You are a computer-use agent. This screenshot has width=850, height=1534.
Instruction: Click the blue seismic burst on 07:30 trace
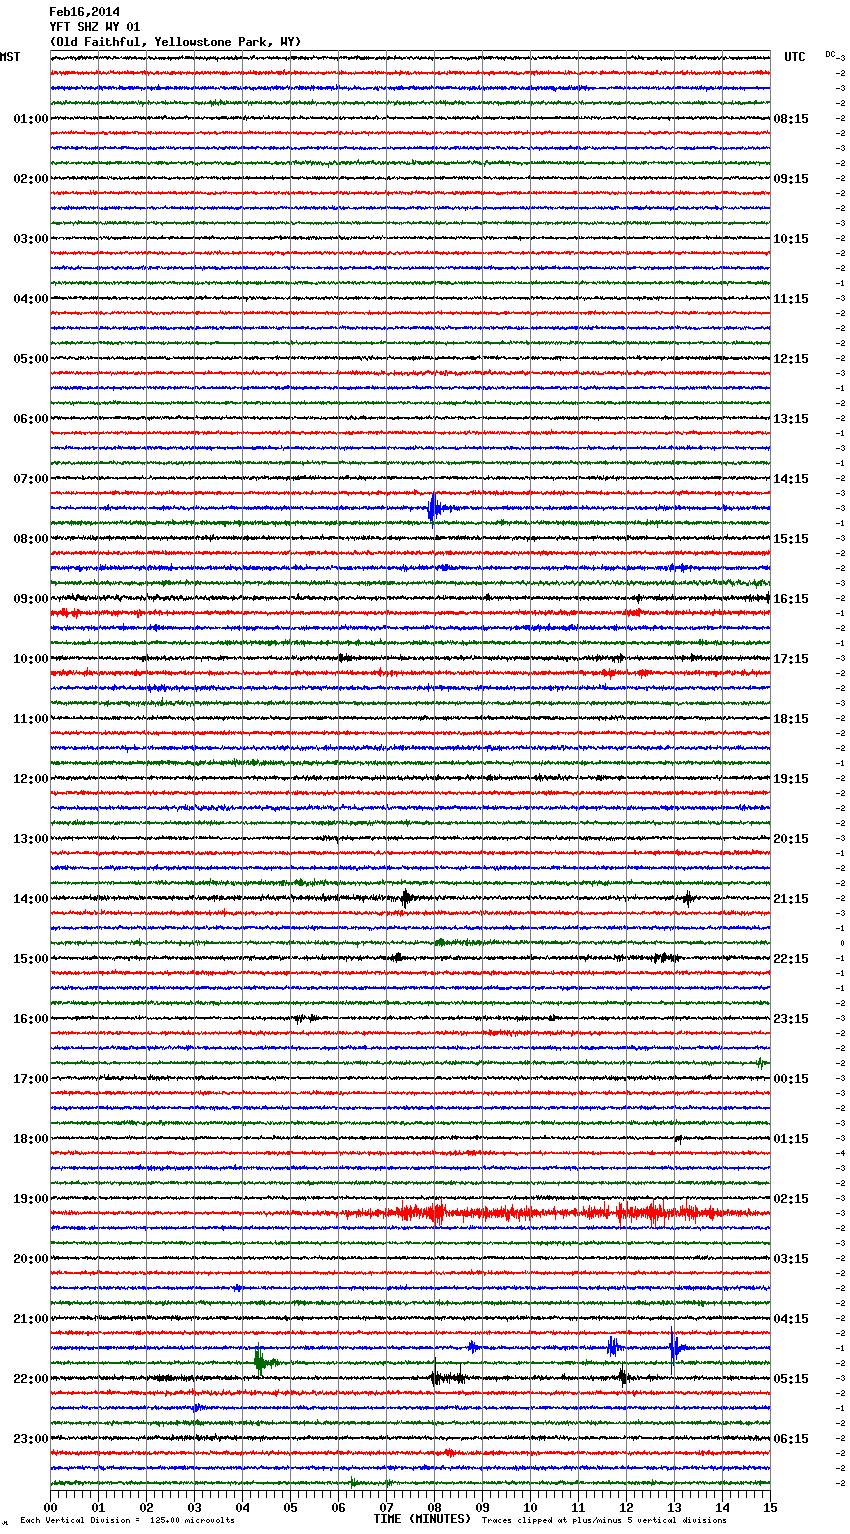(x=433, y=508)
